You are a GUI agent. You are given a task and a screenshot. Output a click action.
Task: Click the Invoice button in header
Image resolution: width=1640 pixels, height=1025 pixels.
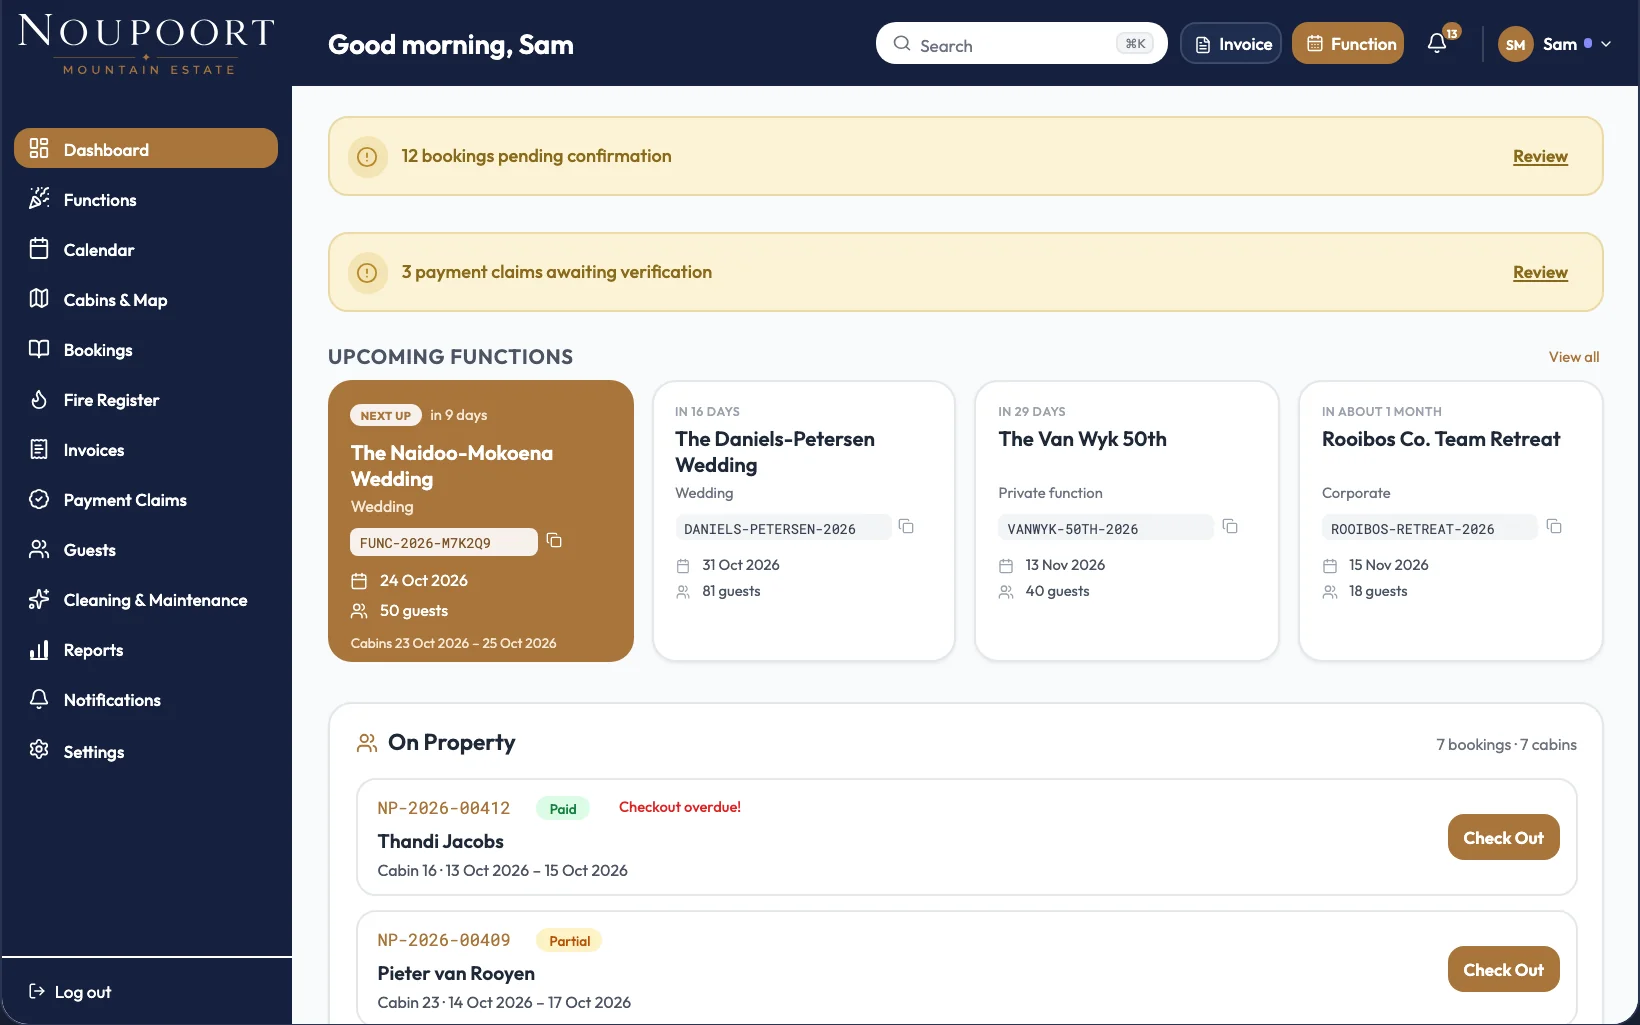tap(1231, 43)
